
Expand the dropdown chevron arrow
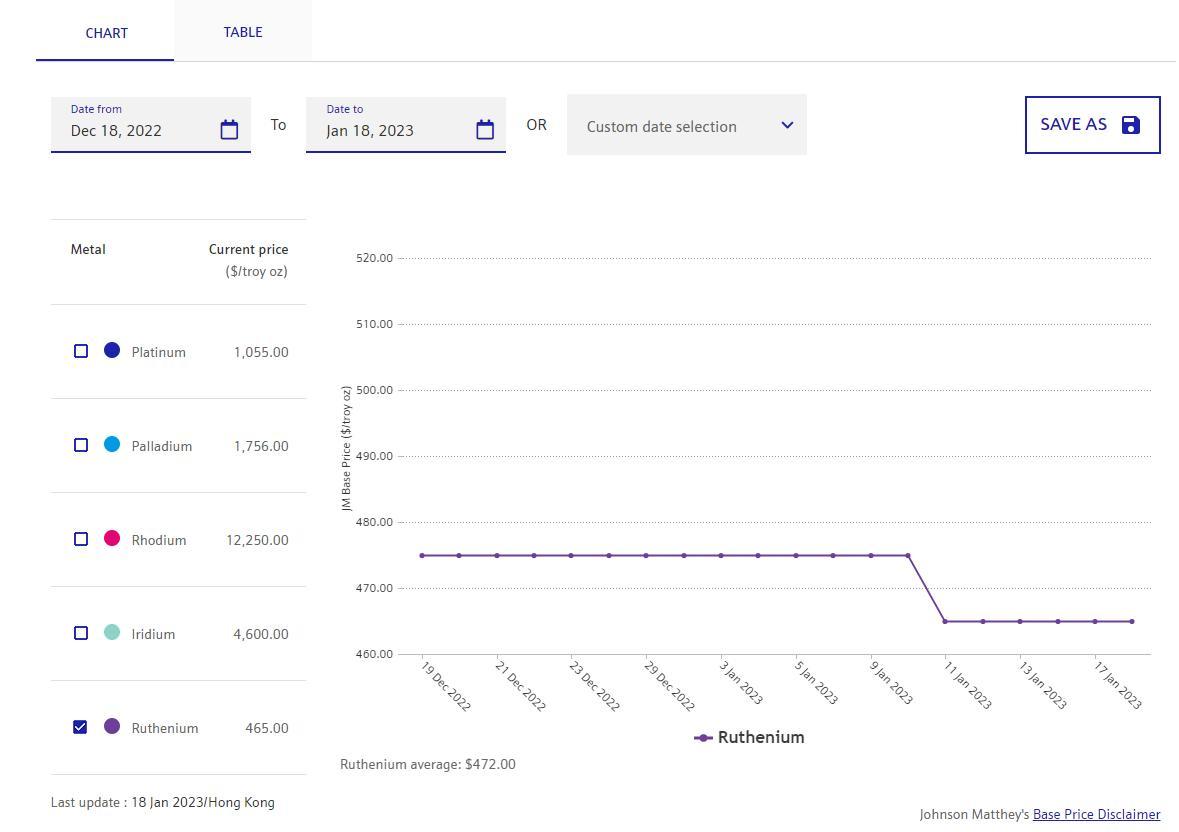[x=787, y=125]
